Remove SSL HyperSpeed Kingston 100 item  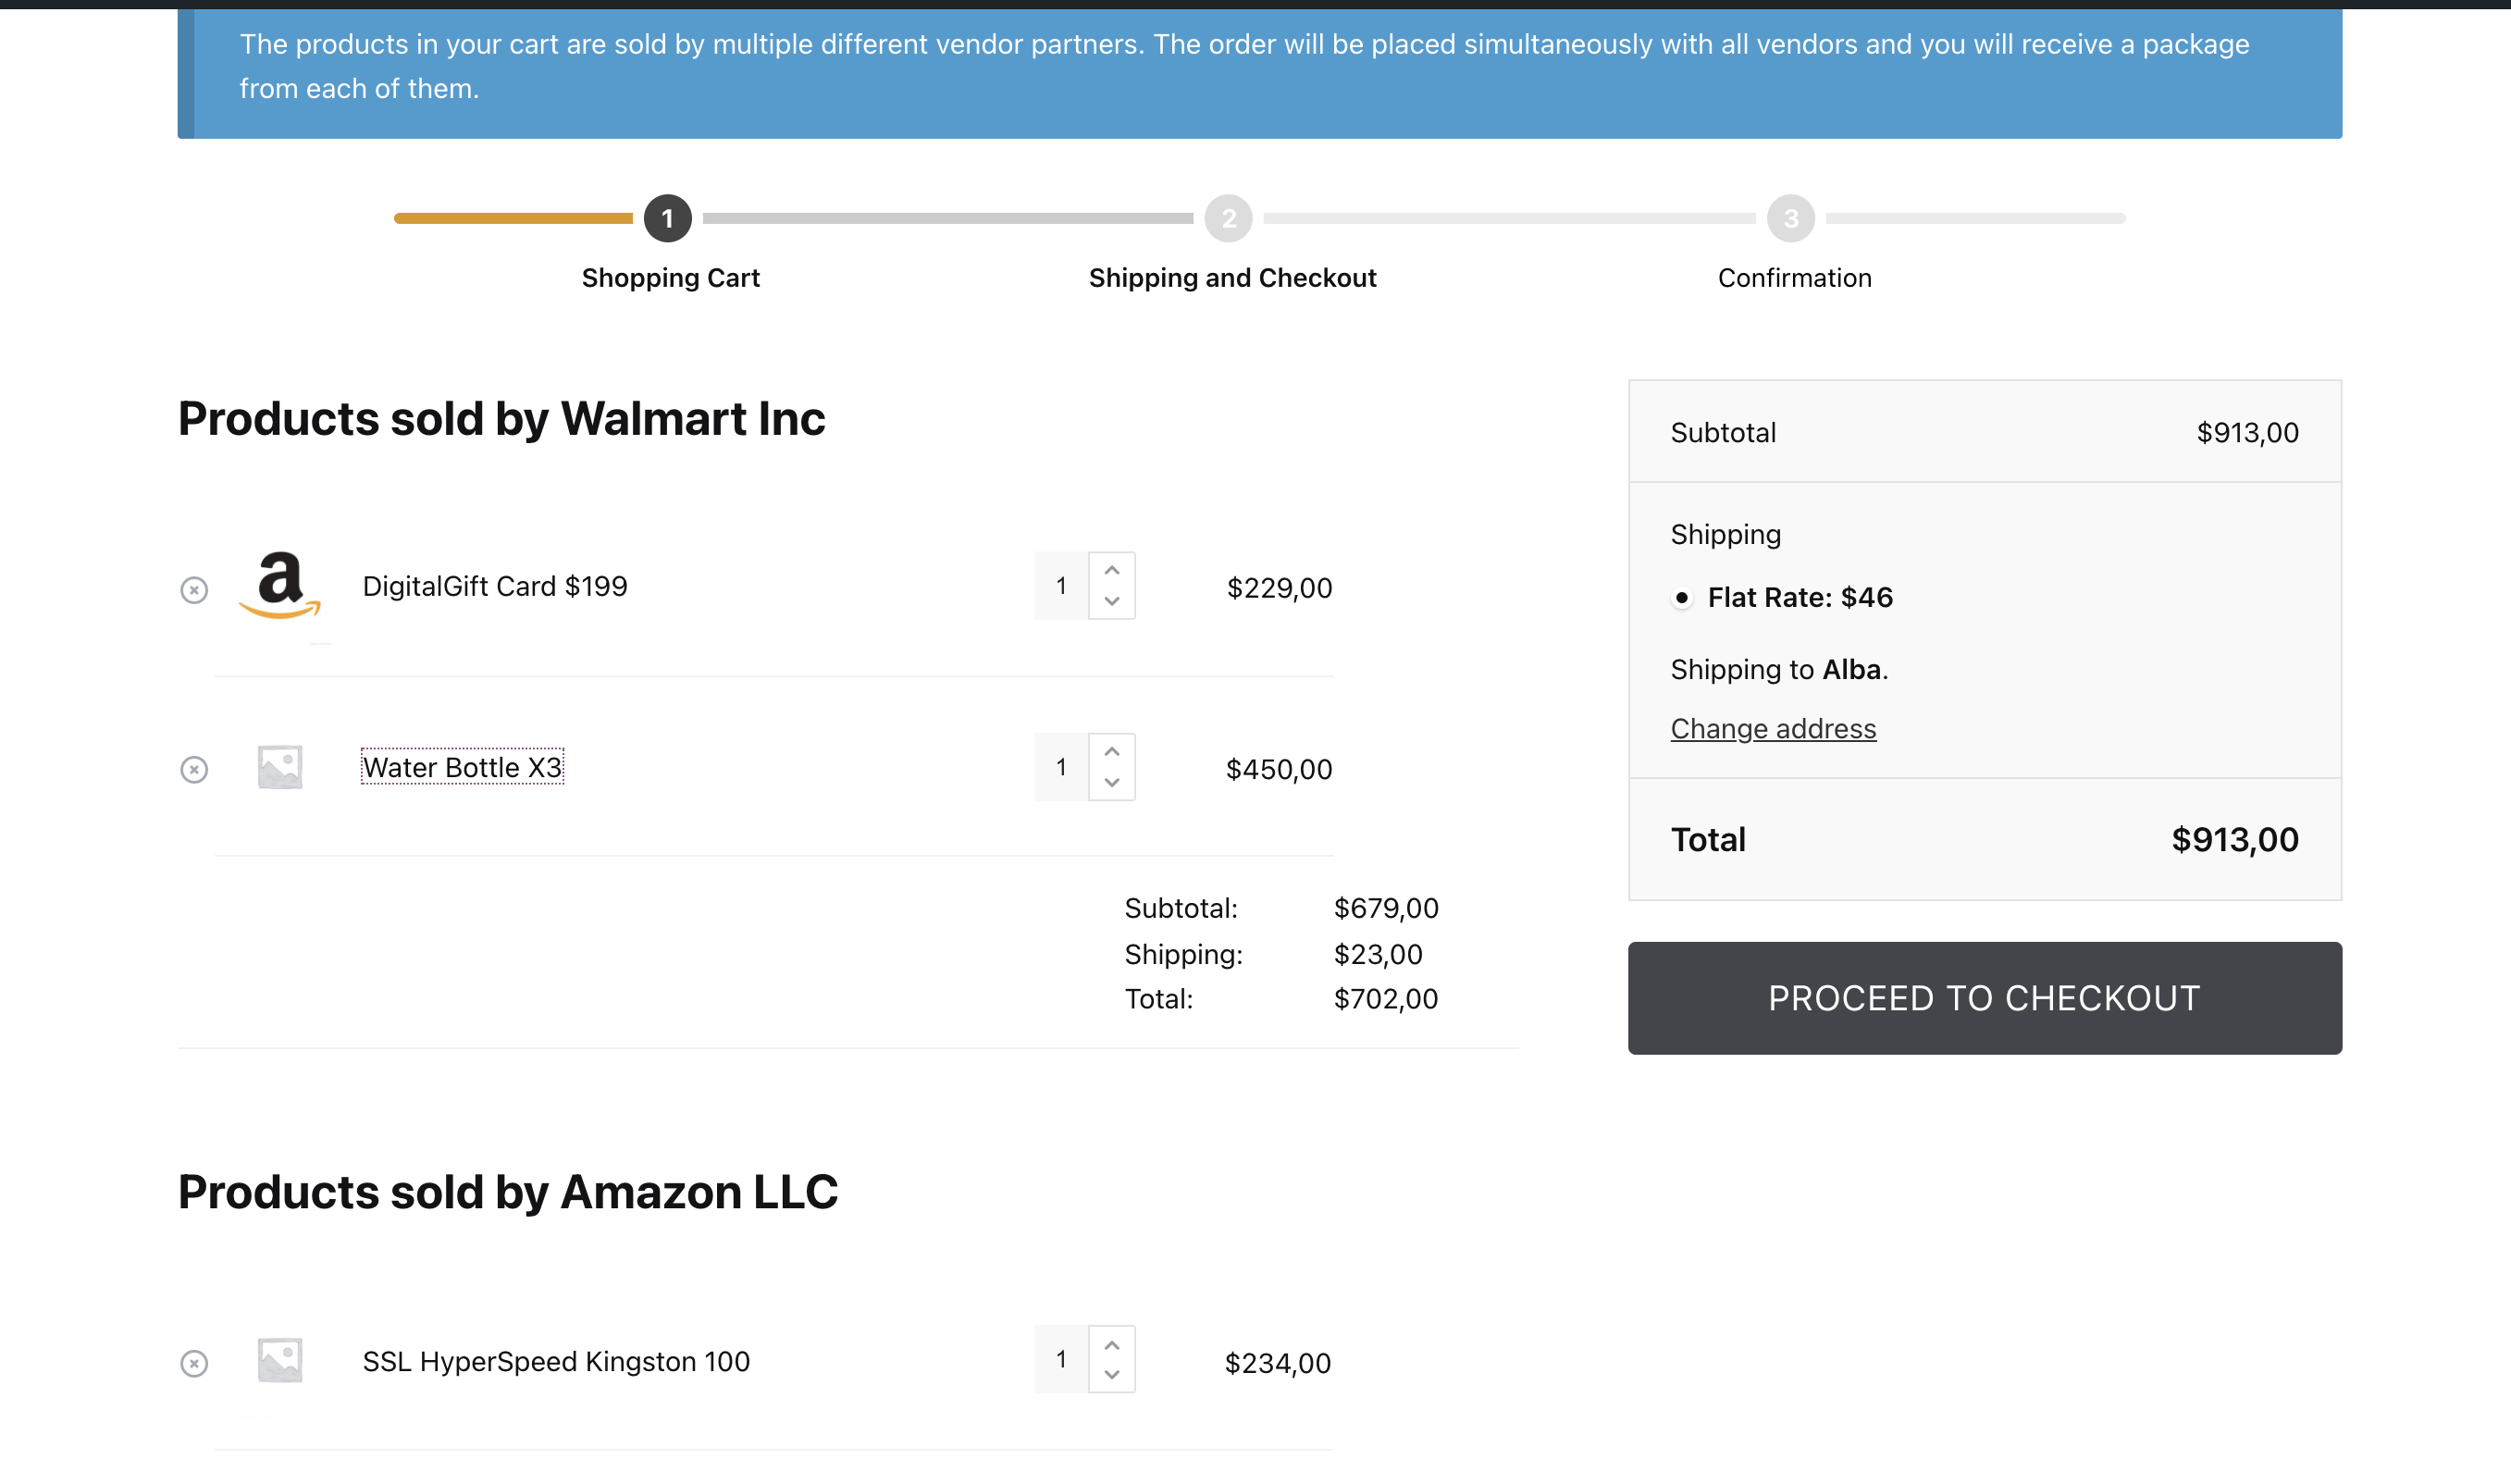(194, 1363)
